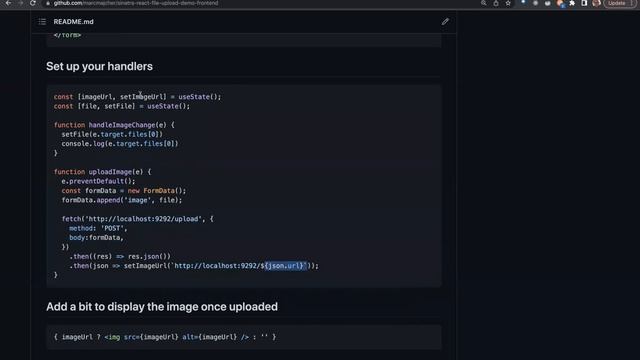Click the lock icon in the address bar
The width and height of the screenshot is (640, 360).
pos(48,3)
